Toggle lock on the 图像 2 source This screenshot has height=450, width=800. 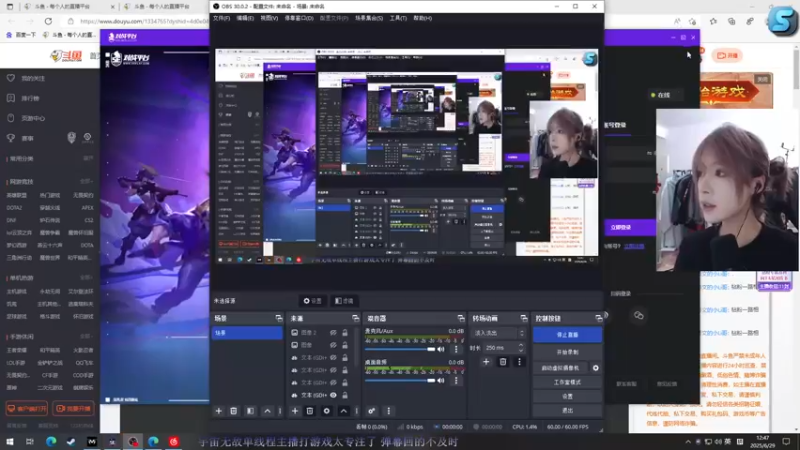[x=345, y=332]
